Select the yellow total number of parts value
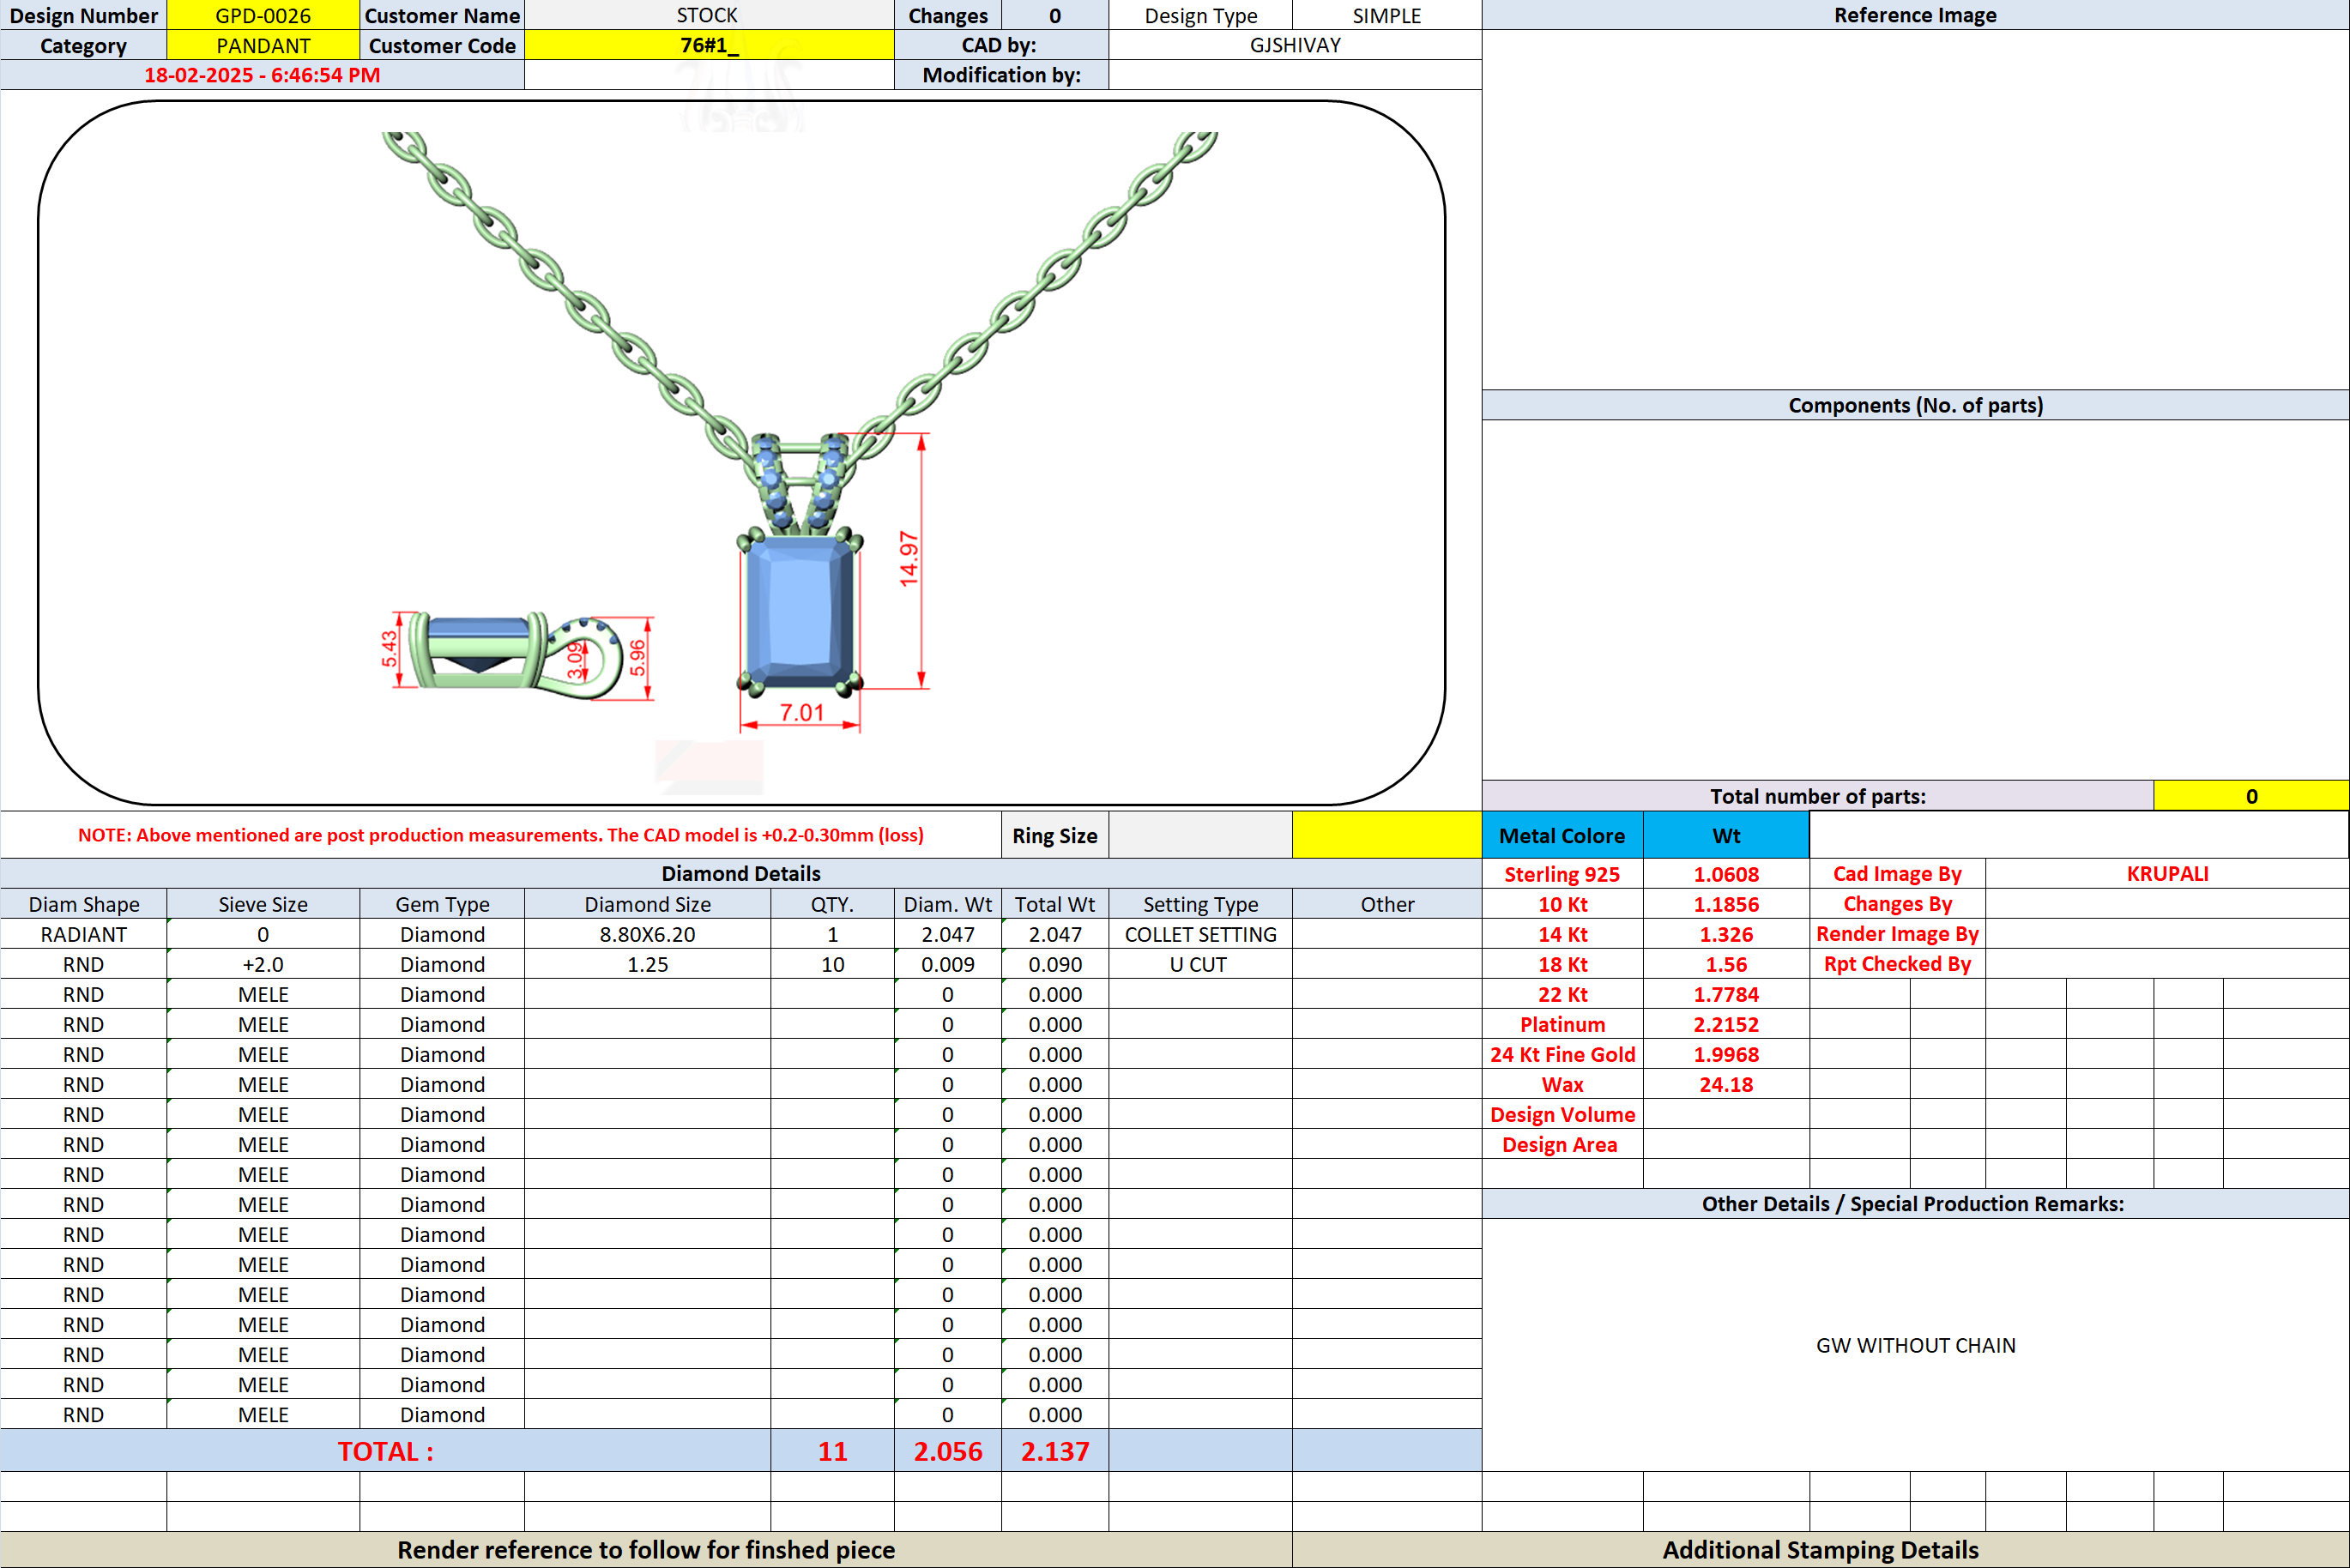This screenshot has width=2350, height=1568. (x=2251, y=796)
